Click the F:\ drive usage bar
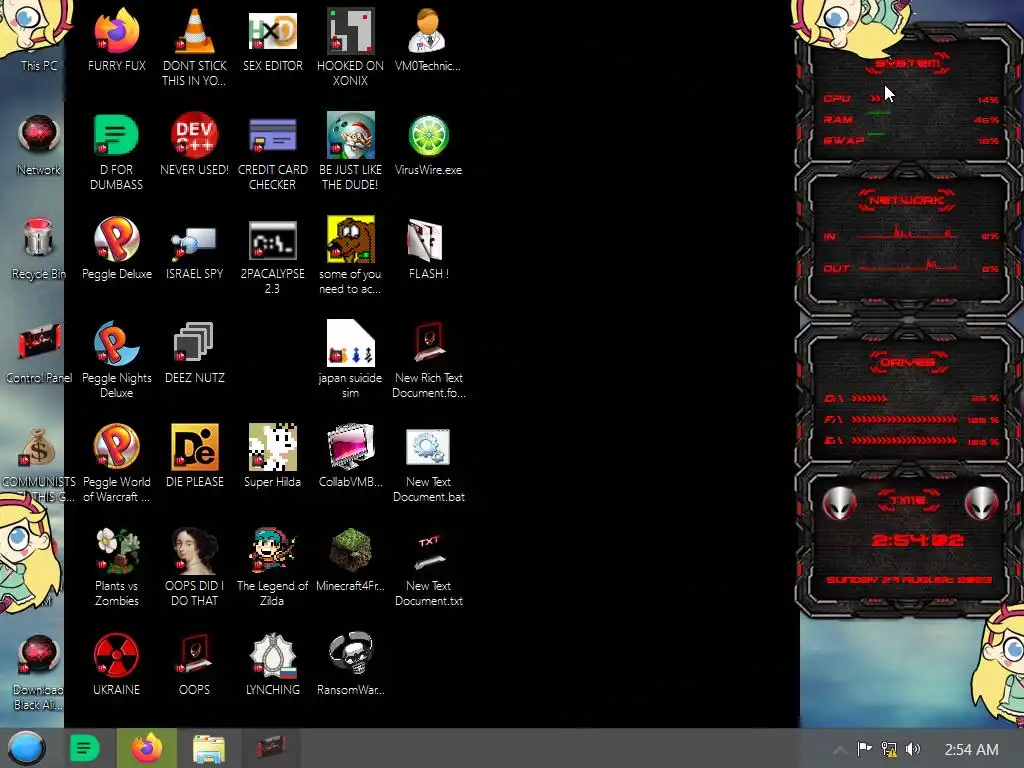1024x768 pixels. [904, 419]
